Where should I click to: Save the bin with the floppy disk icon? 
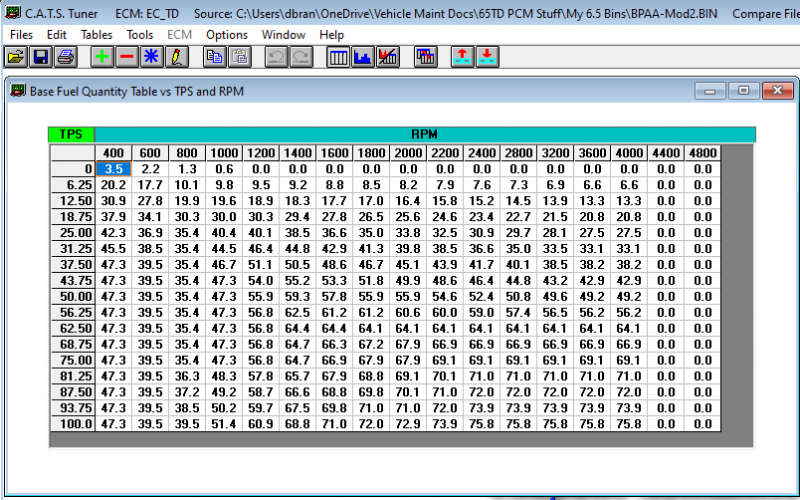point(41,57)
